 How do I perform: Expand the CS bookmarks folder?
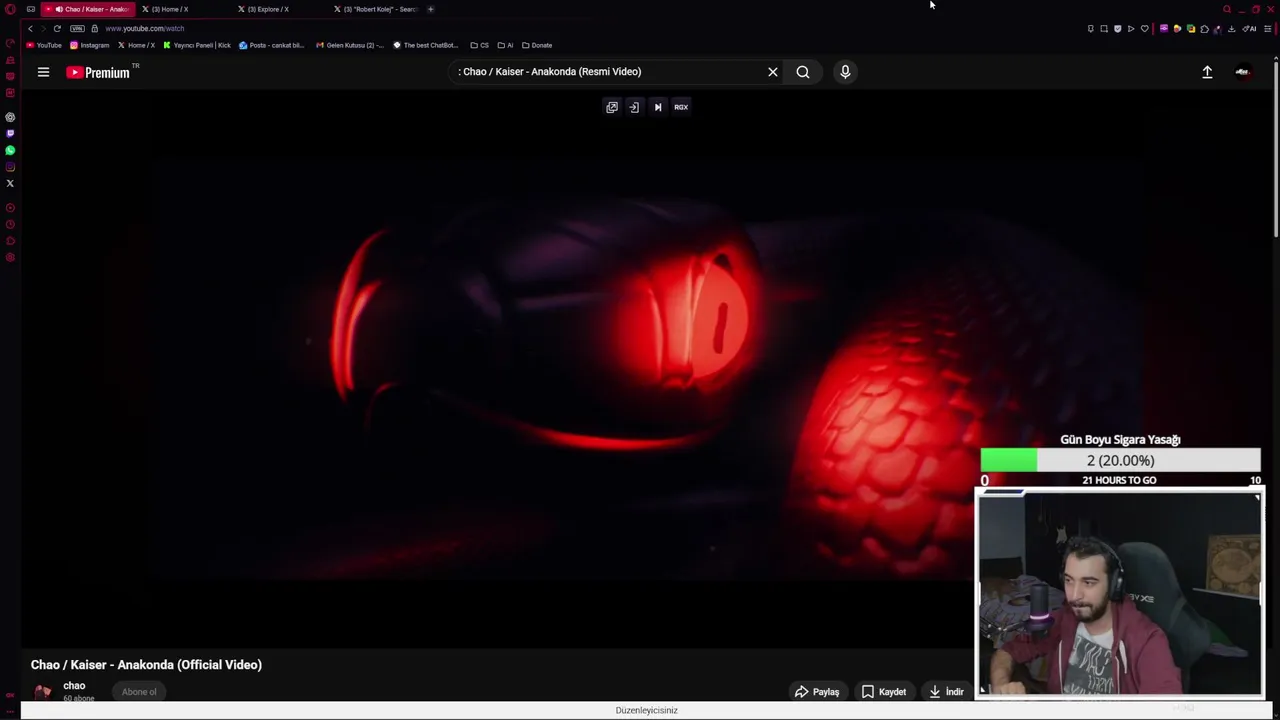click(x=480, y=45)
